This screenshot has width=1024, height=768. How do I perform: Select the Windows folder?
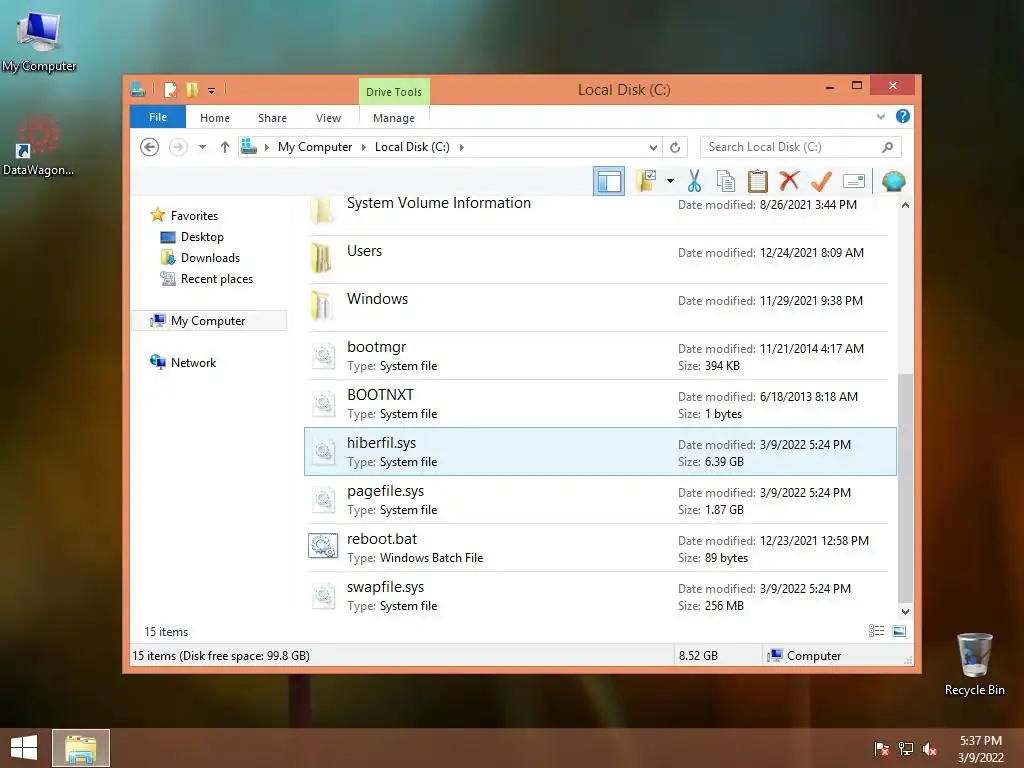tap(600, 307)
